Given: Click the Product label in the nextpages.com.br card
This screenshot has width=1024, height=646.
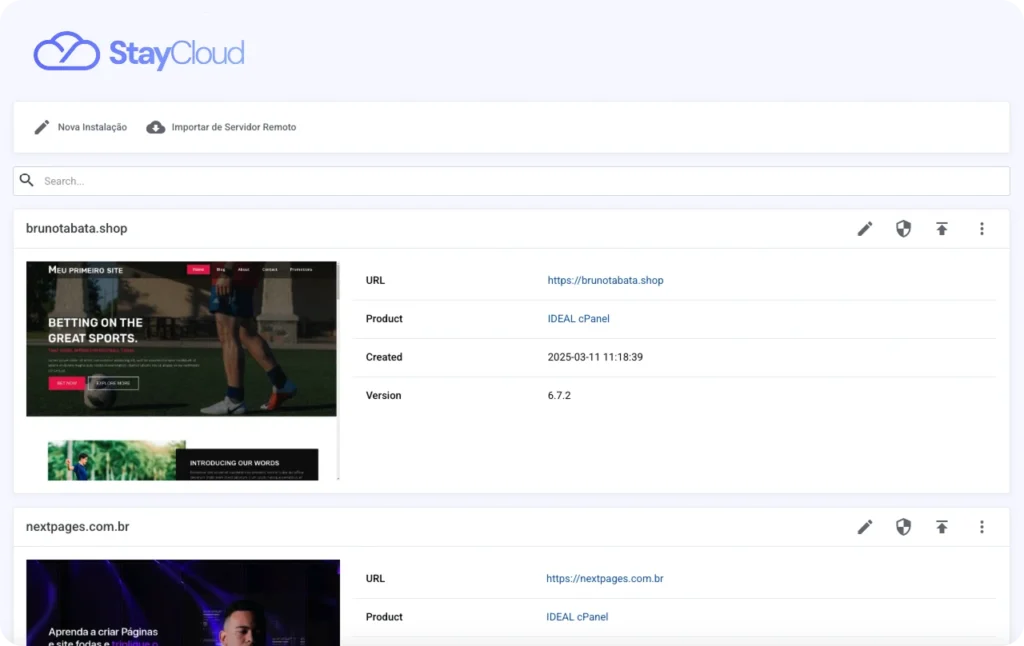Looking at the screenshot, I should pyautogui.click(x=384, y=617).
